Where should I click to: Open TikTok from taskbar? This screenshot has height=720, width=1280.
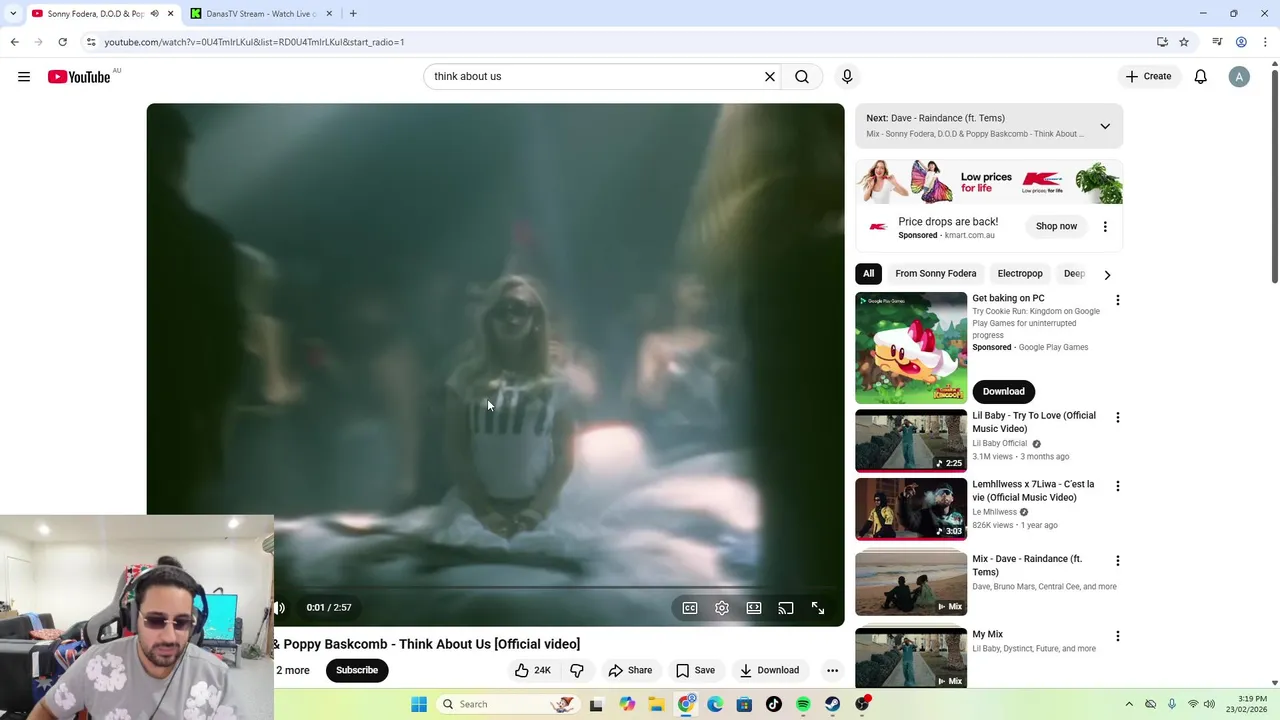[774, 704]
